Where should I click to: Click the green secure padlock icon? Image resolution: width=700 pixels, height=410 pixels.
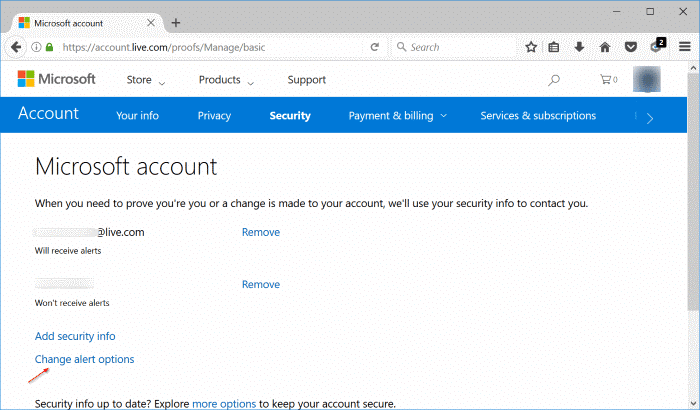[50, 47]
